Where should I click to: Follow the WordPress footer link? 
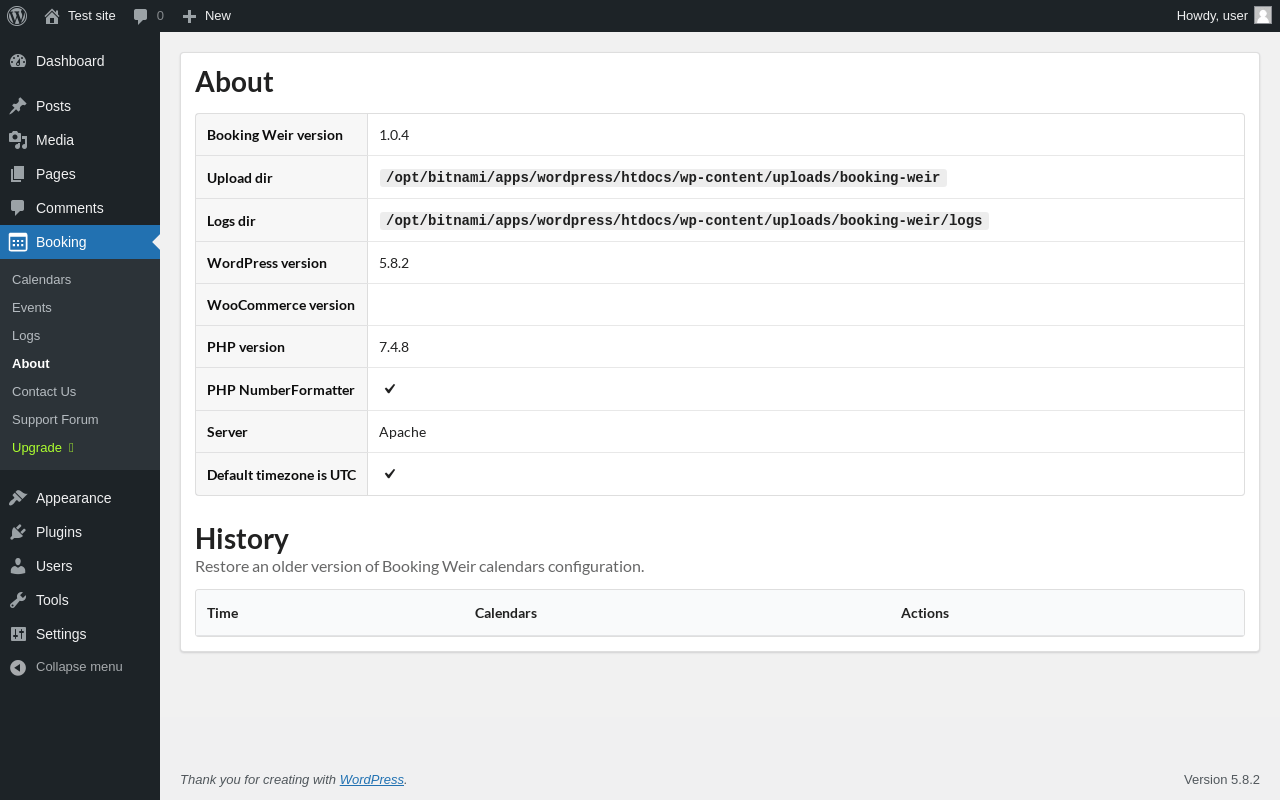(x=372, y=779)
